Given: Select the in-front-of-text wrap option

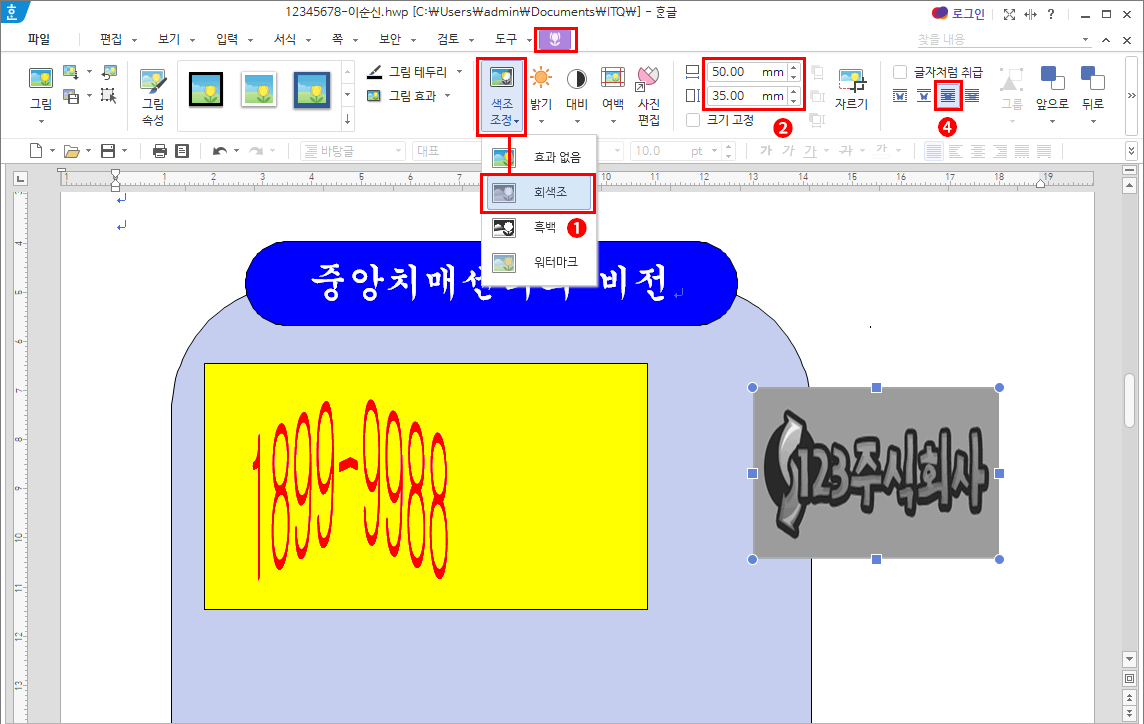Looking at the screenshot, I should [x=948, y=96].
